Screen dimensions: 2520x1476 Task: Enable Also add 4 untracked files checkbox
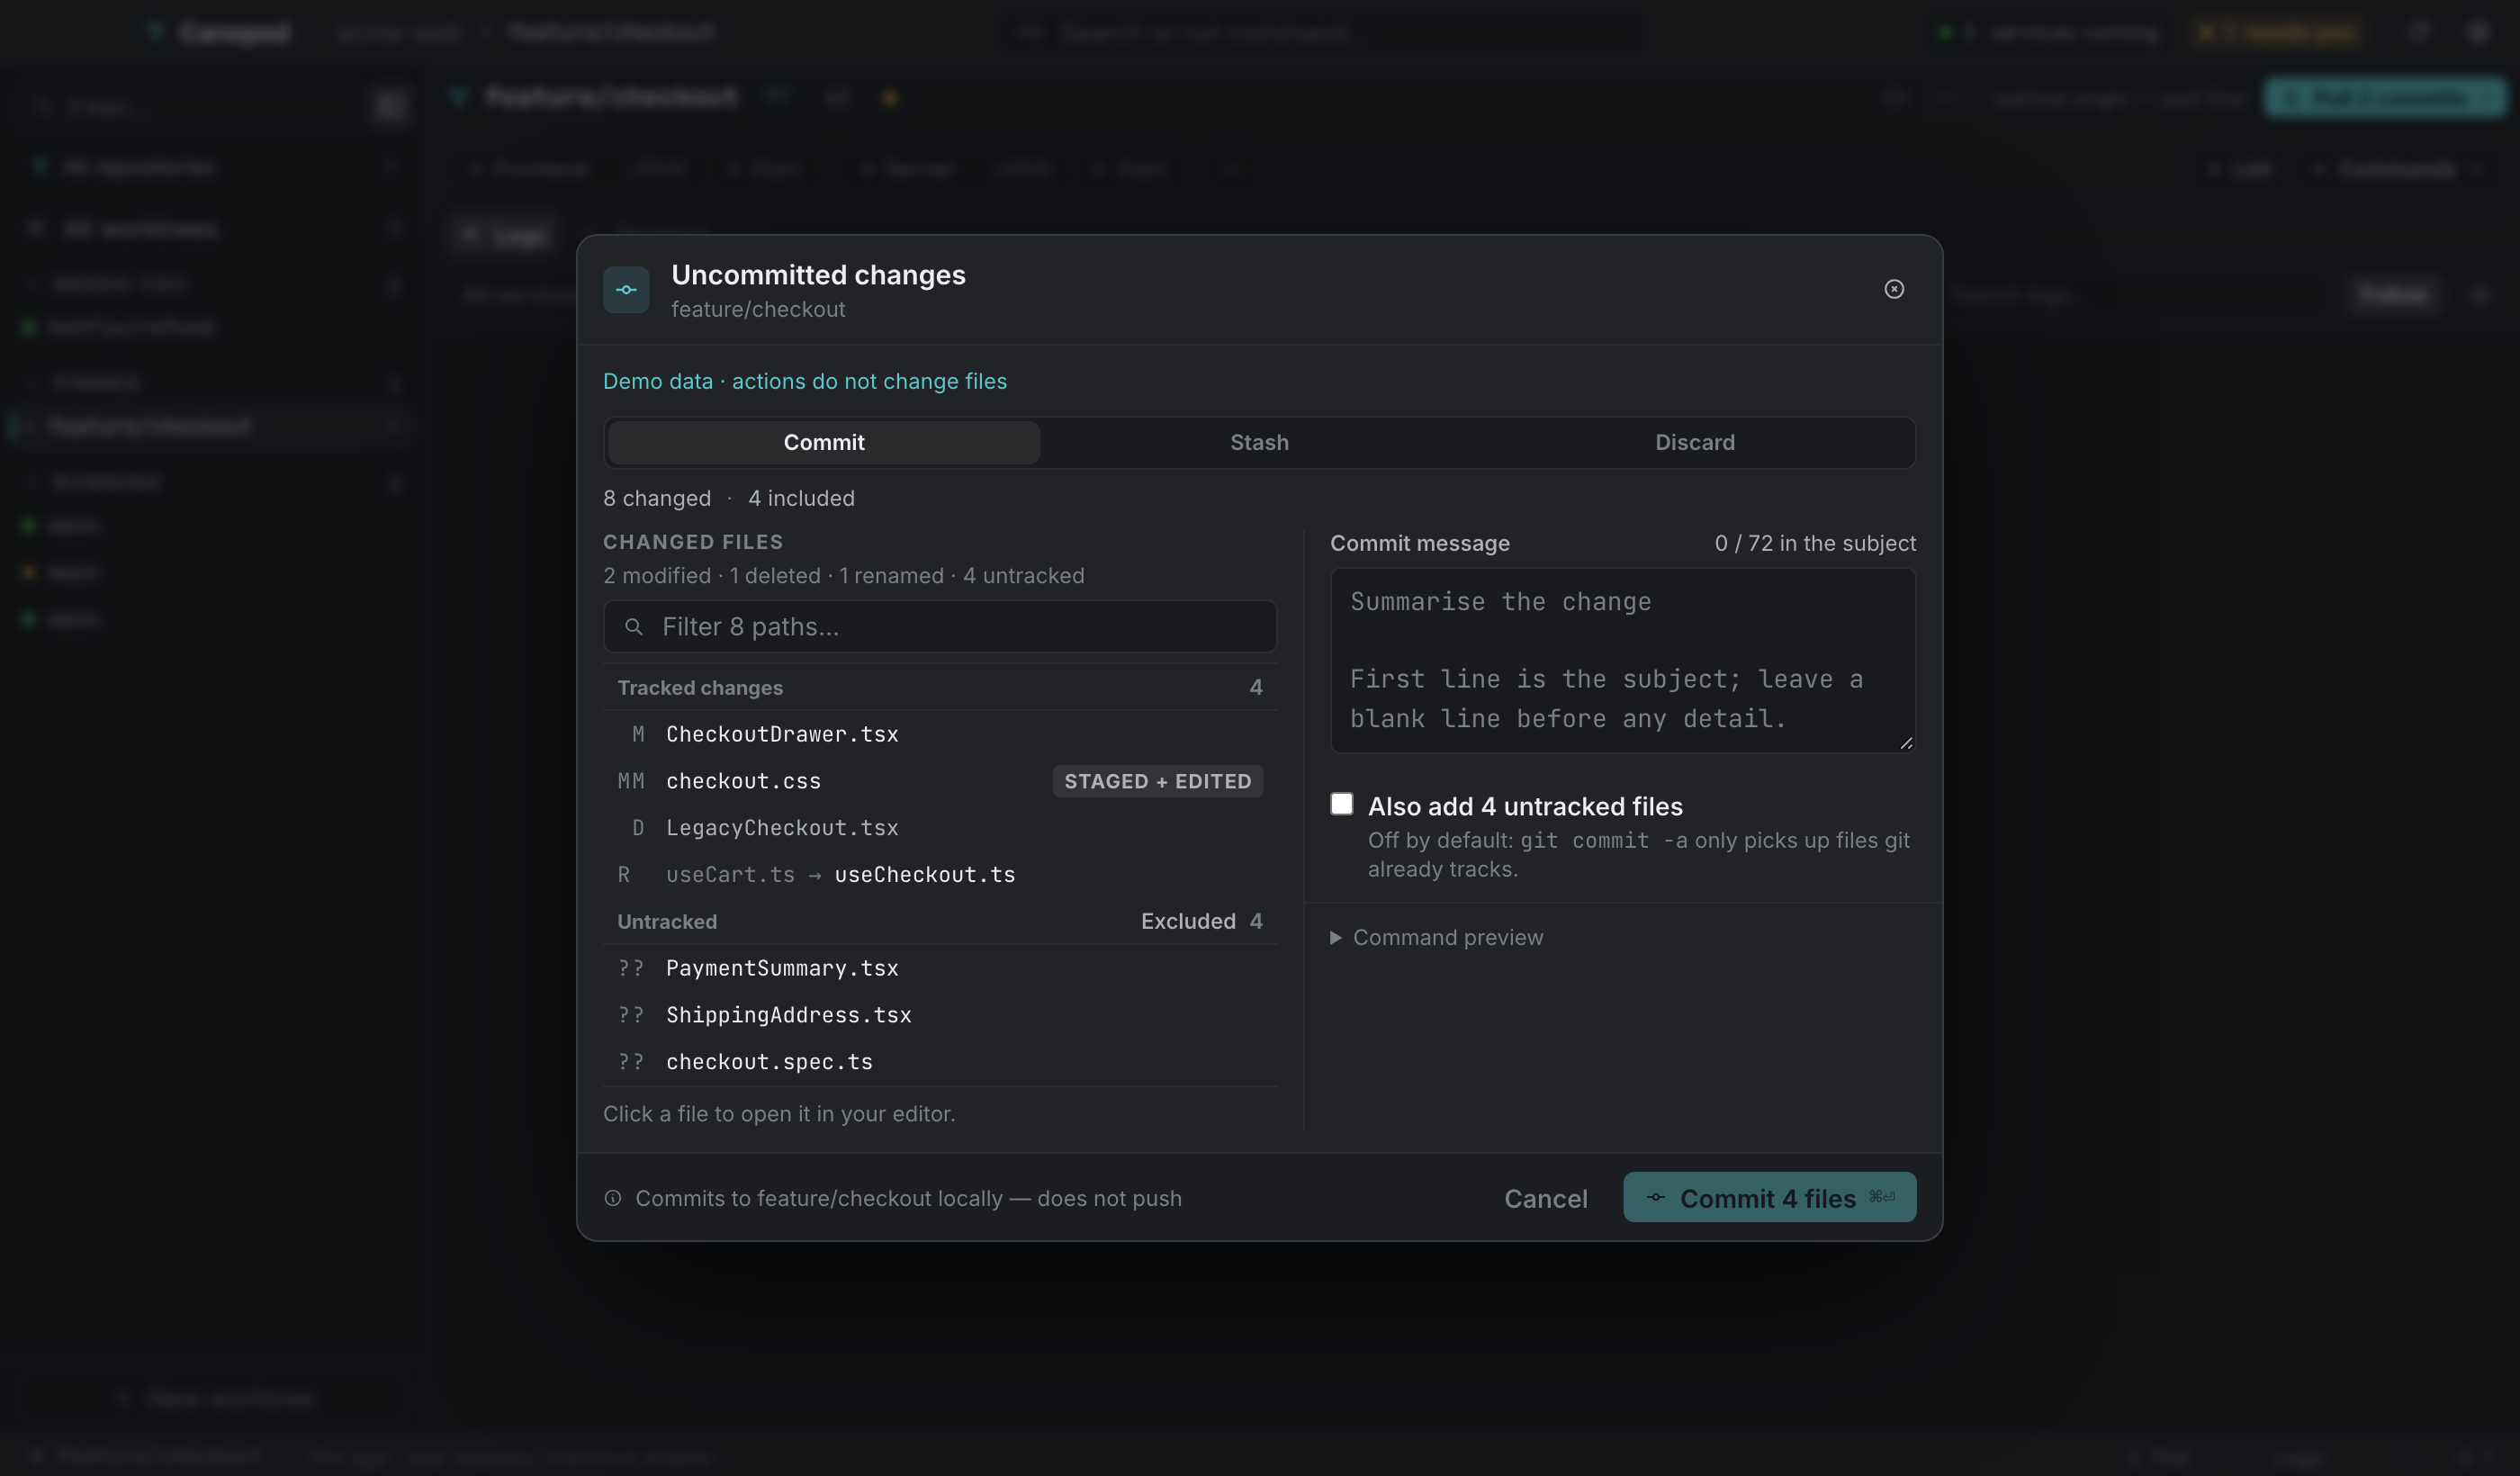[x=1342, y=804]
